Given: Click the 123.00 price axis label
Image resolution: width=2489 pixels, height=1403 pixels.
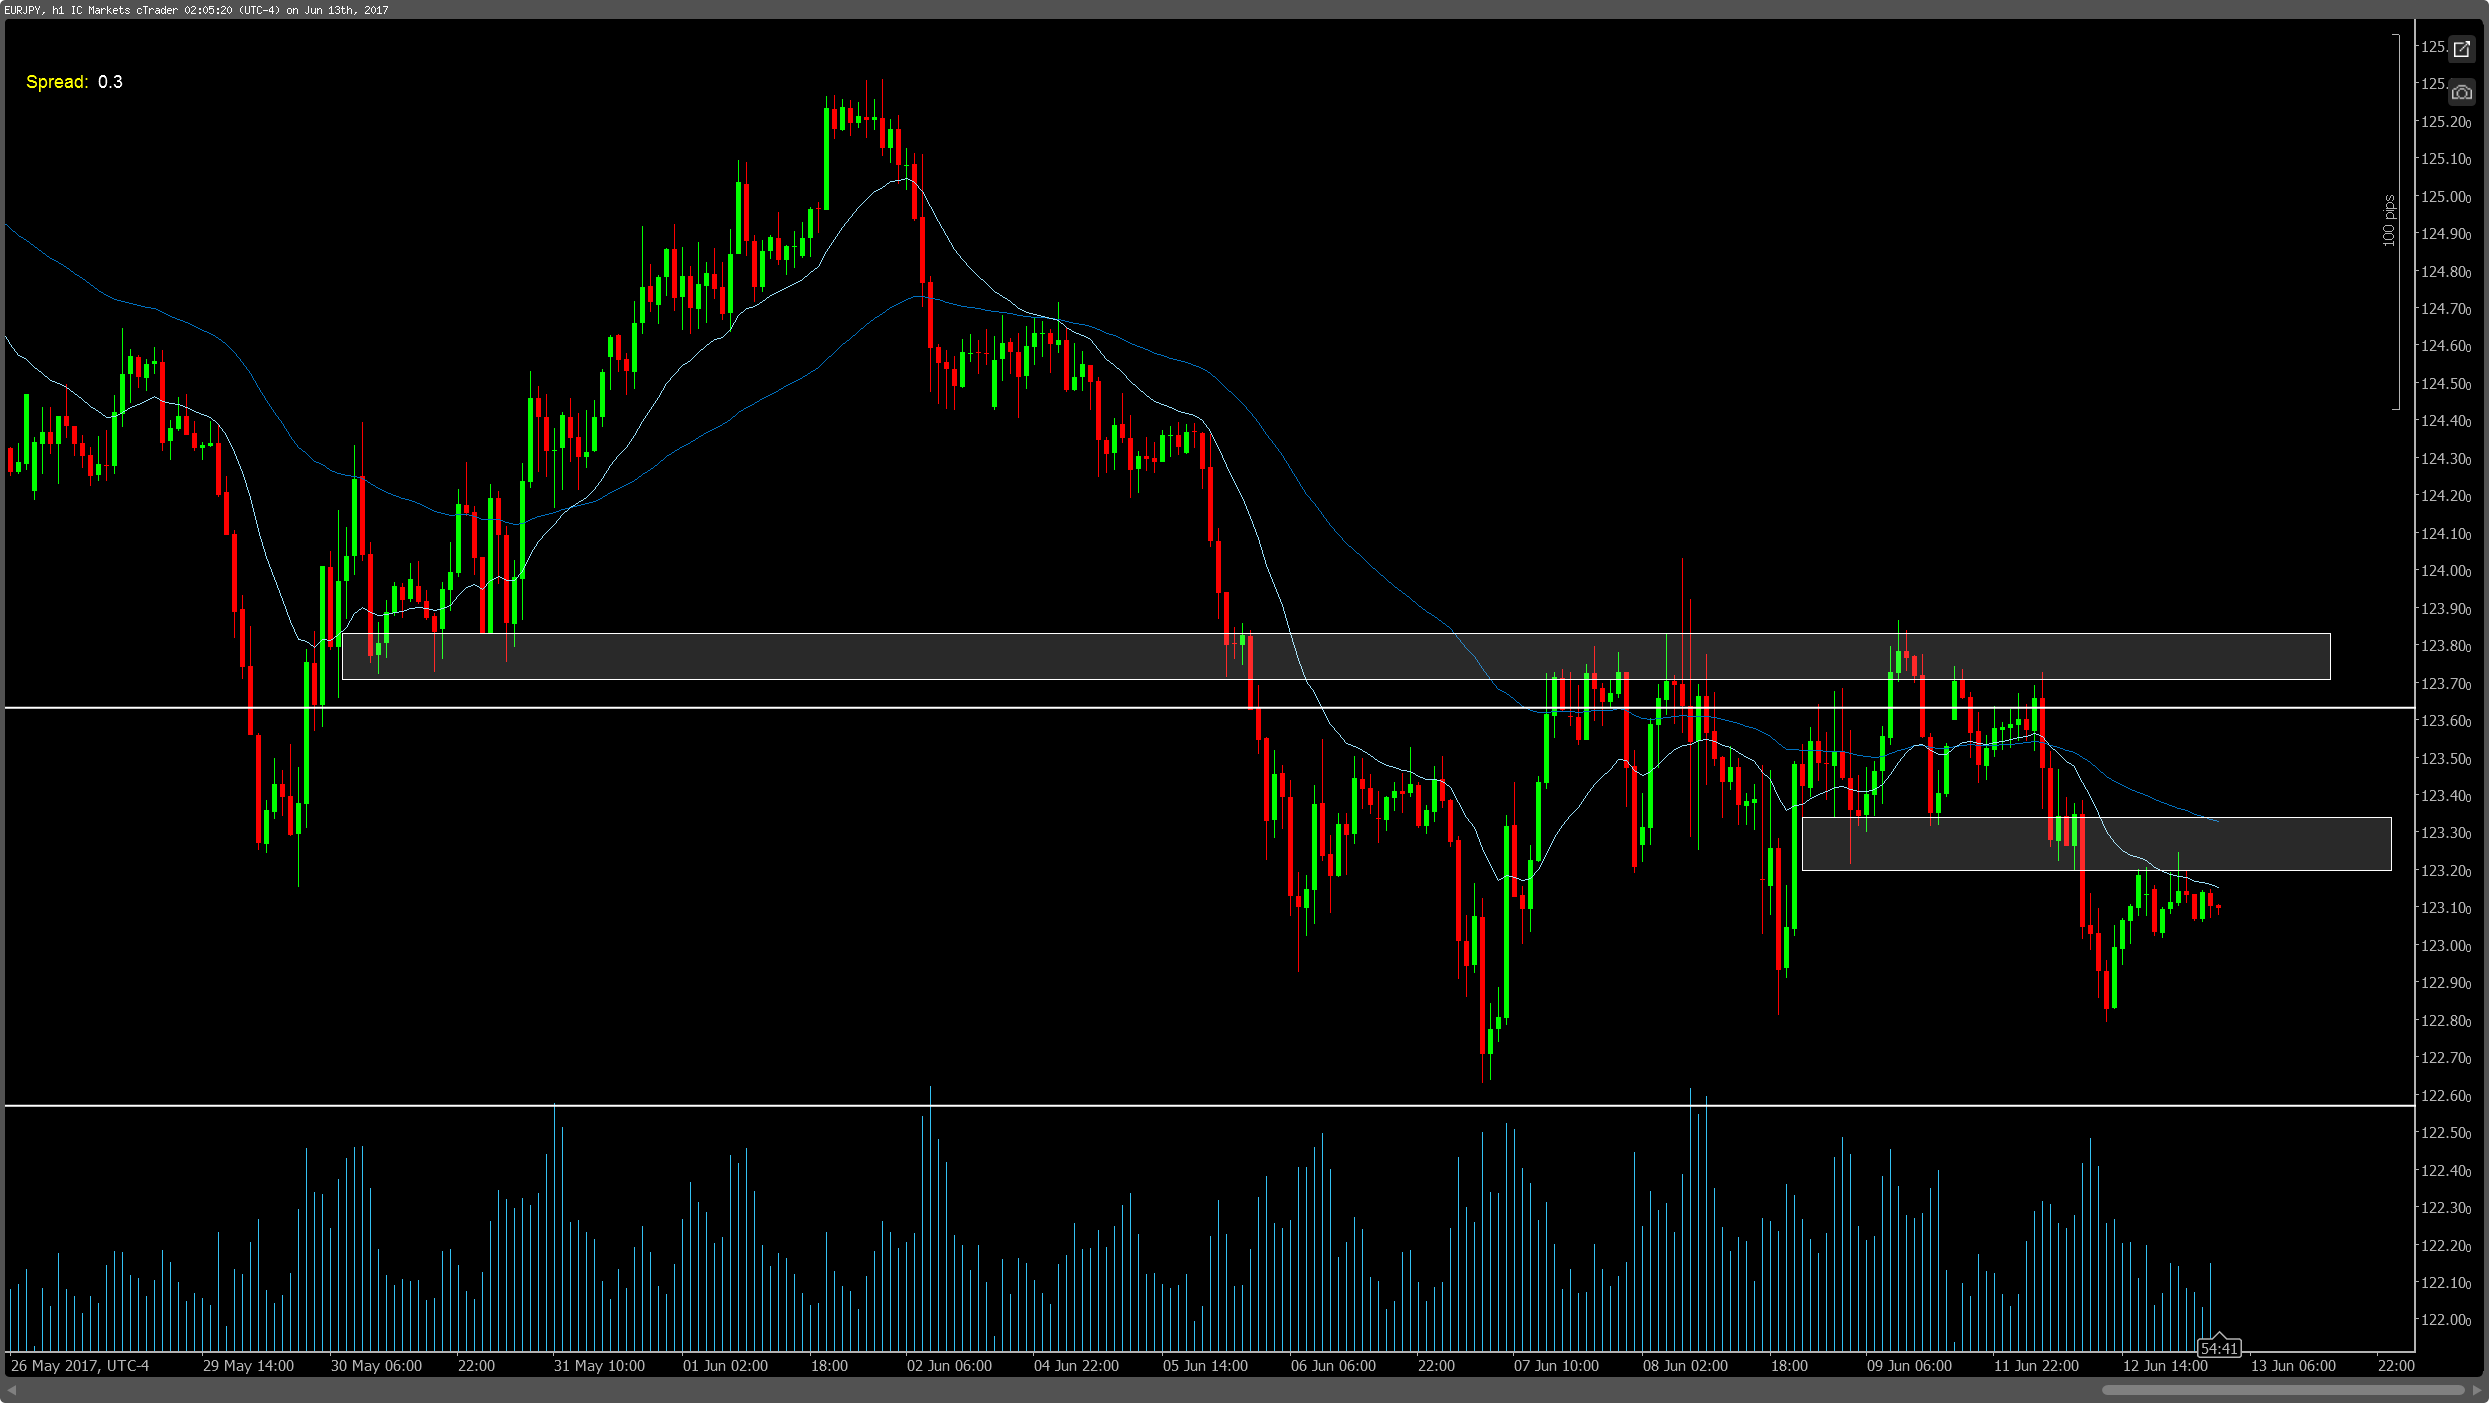Looking at the screenshot, I should [2444, 946].
